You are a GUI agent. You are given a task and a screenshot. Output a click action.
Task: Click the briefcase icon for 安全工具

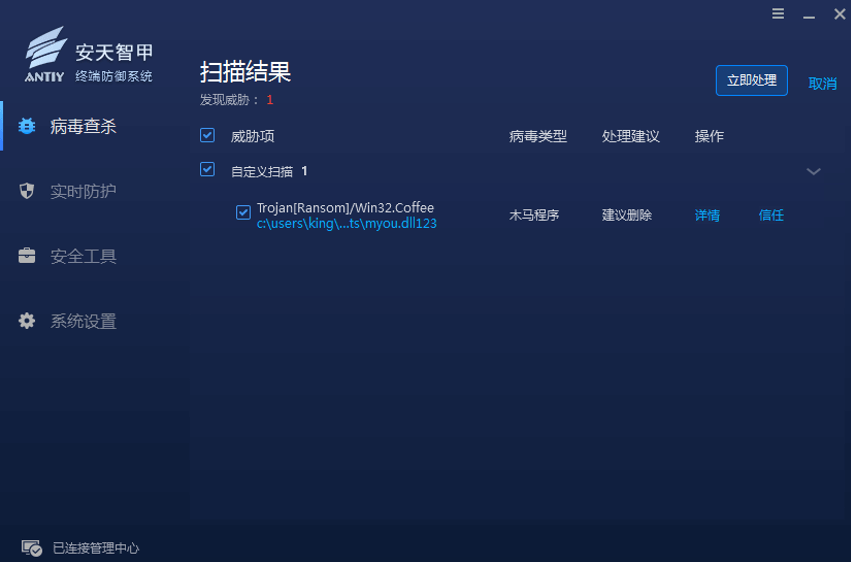click(x=27, y=256)
